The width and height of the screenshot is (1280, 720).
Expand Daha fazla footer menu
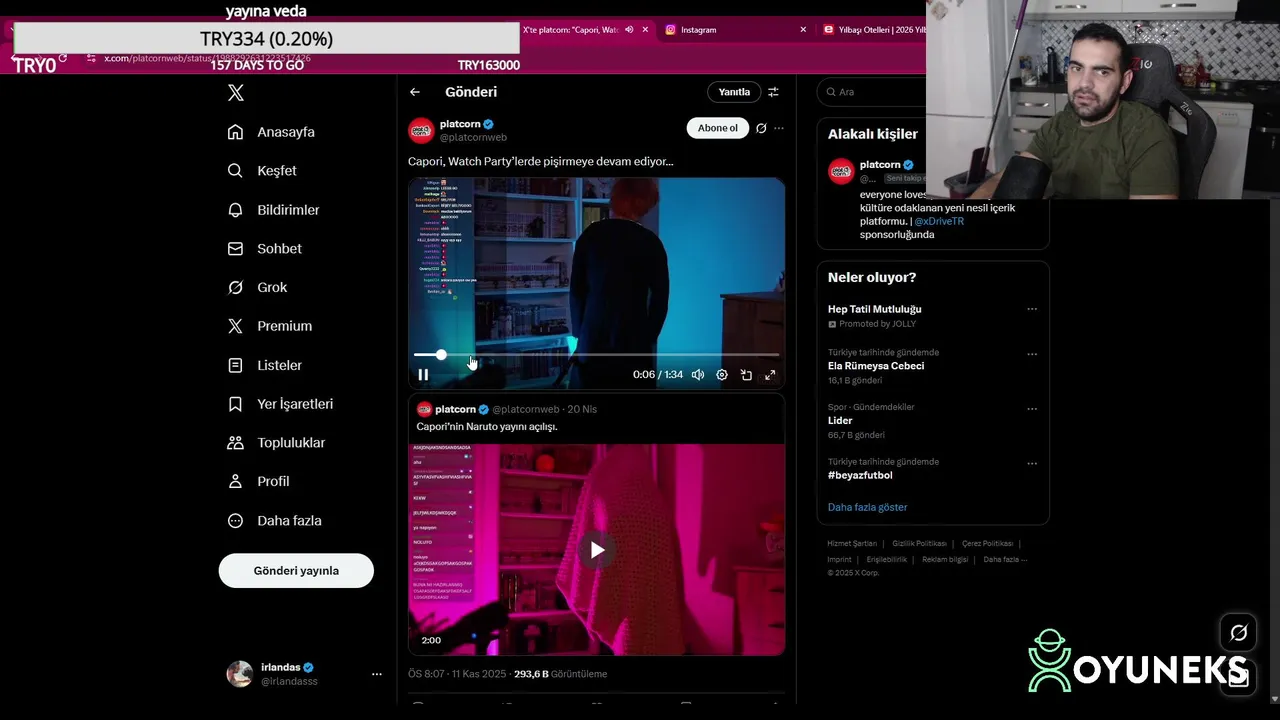click(1005, 560)
